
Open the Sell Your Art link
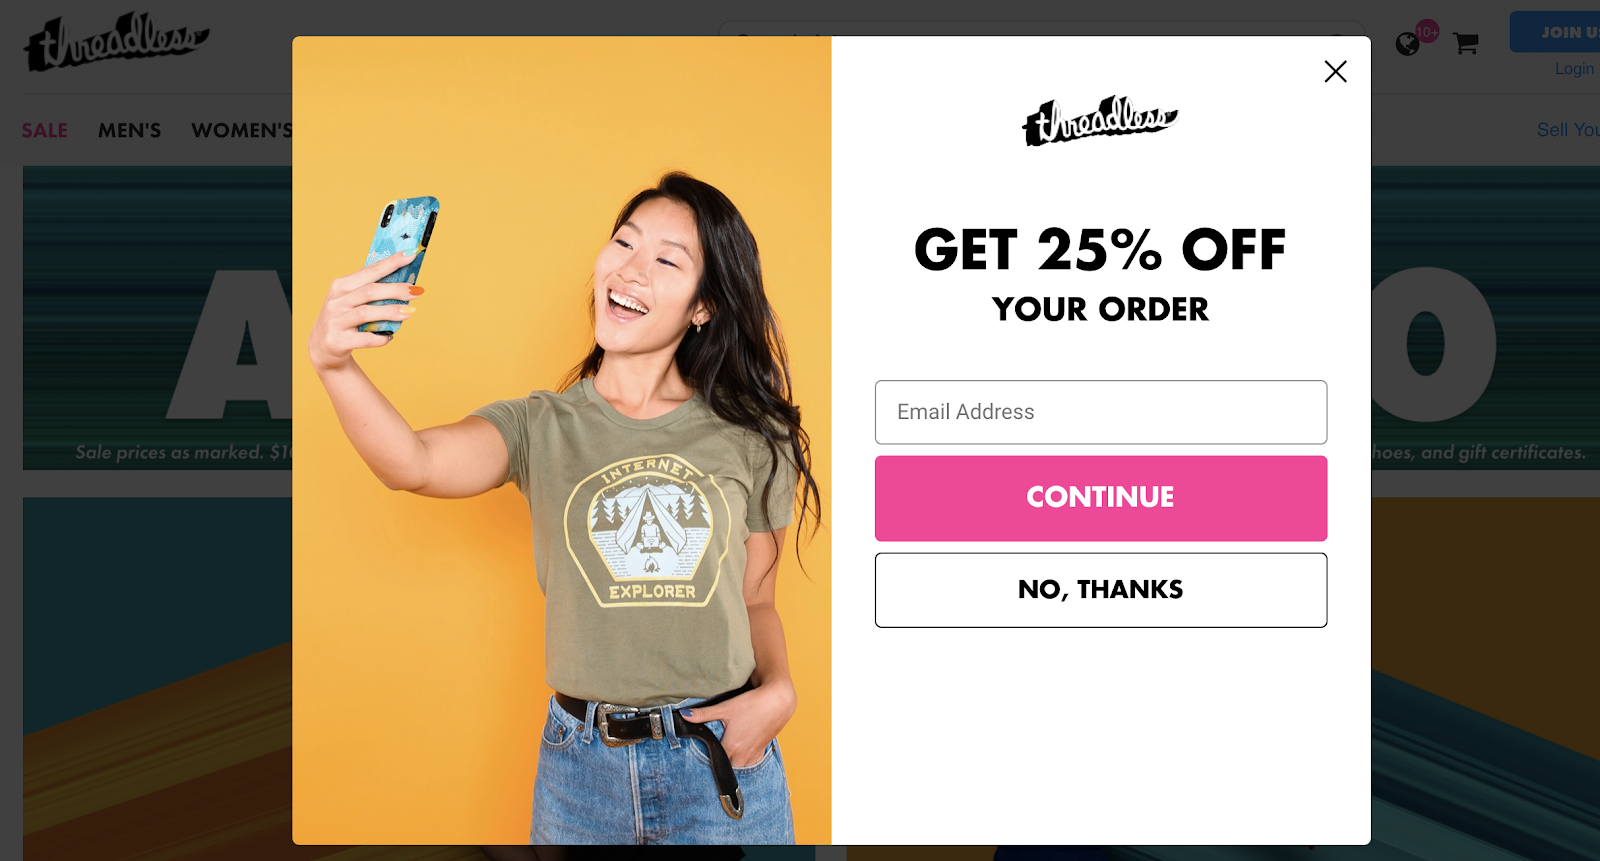(1568, 130)
